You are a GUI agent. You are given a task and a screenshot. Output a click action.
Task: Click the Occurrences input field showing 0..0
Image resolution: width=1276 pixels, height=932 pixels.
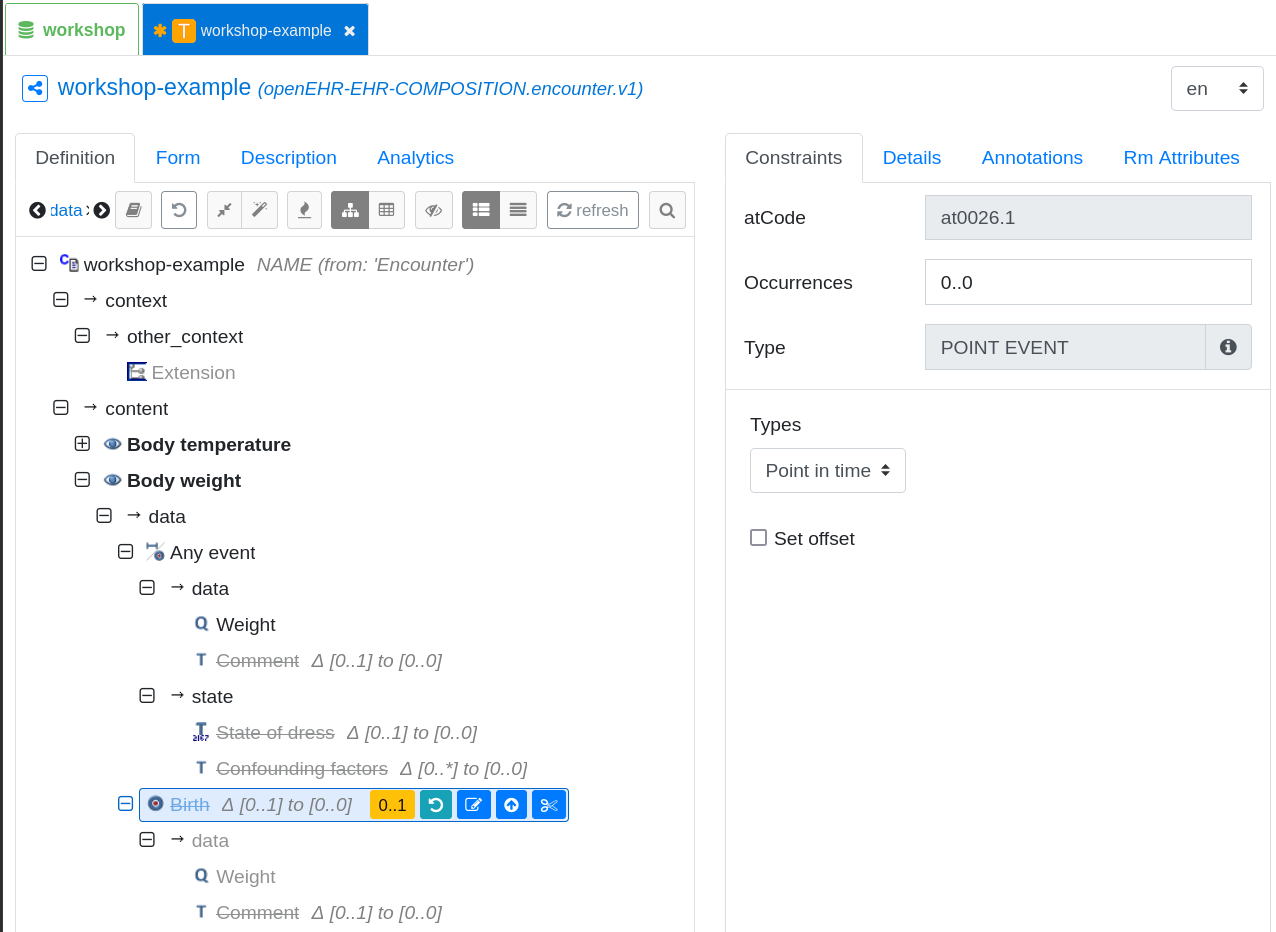tap(1087, 282)
